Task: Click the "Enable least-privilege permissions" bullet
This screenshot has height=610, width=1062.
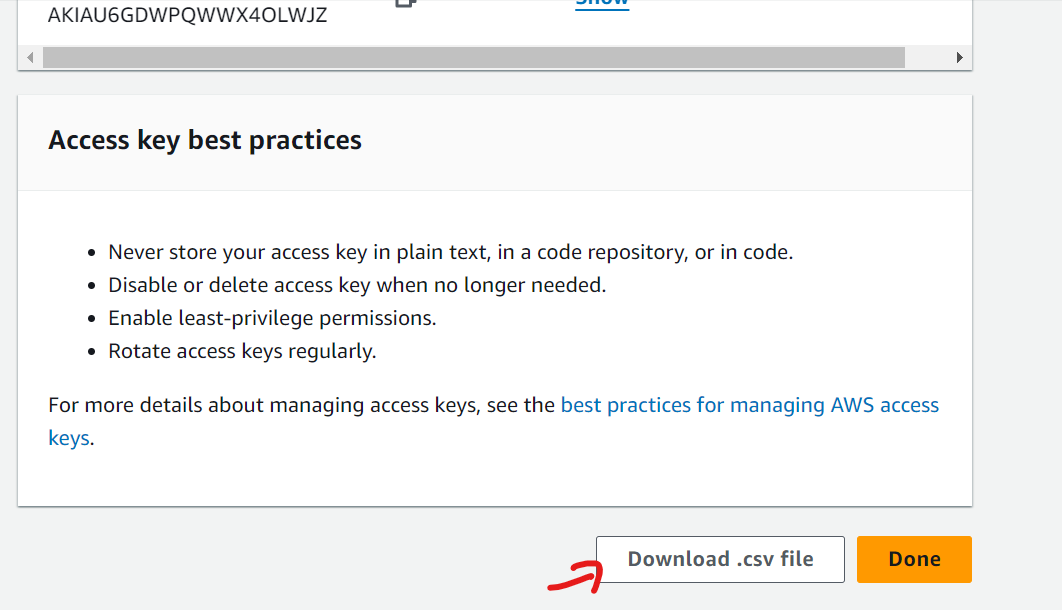Action: [x=272, y=318]
